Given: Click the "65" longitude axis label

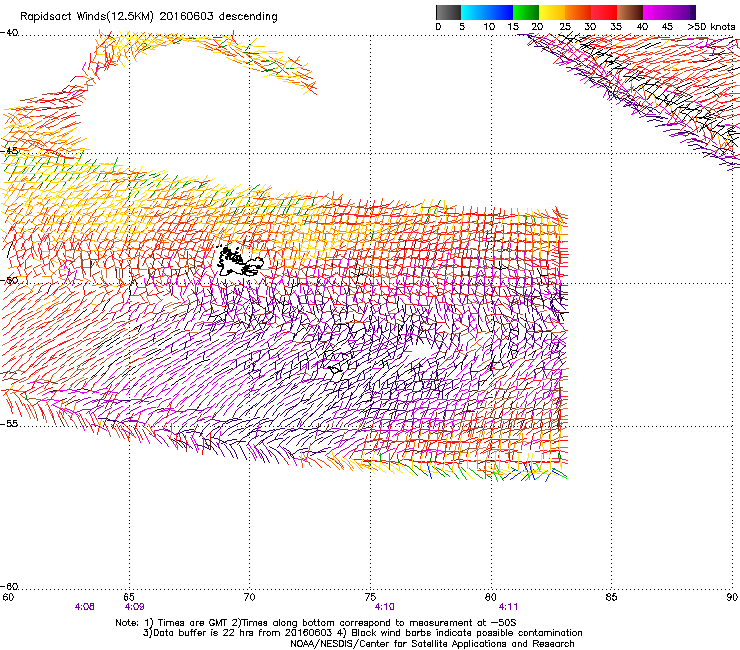Looking at the screenshot, I should [129, 597].
